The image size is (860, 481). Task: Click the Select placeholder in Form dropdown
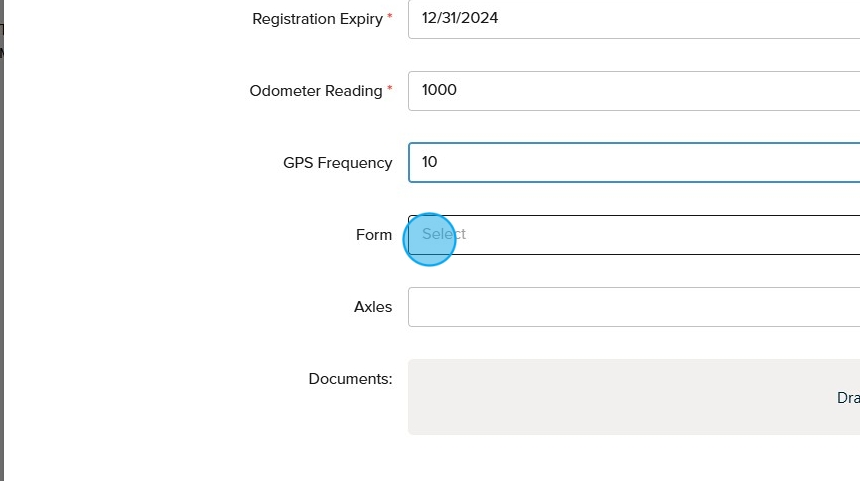tap(444, 234)
